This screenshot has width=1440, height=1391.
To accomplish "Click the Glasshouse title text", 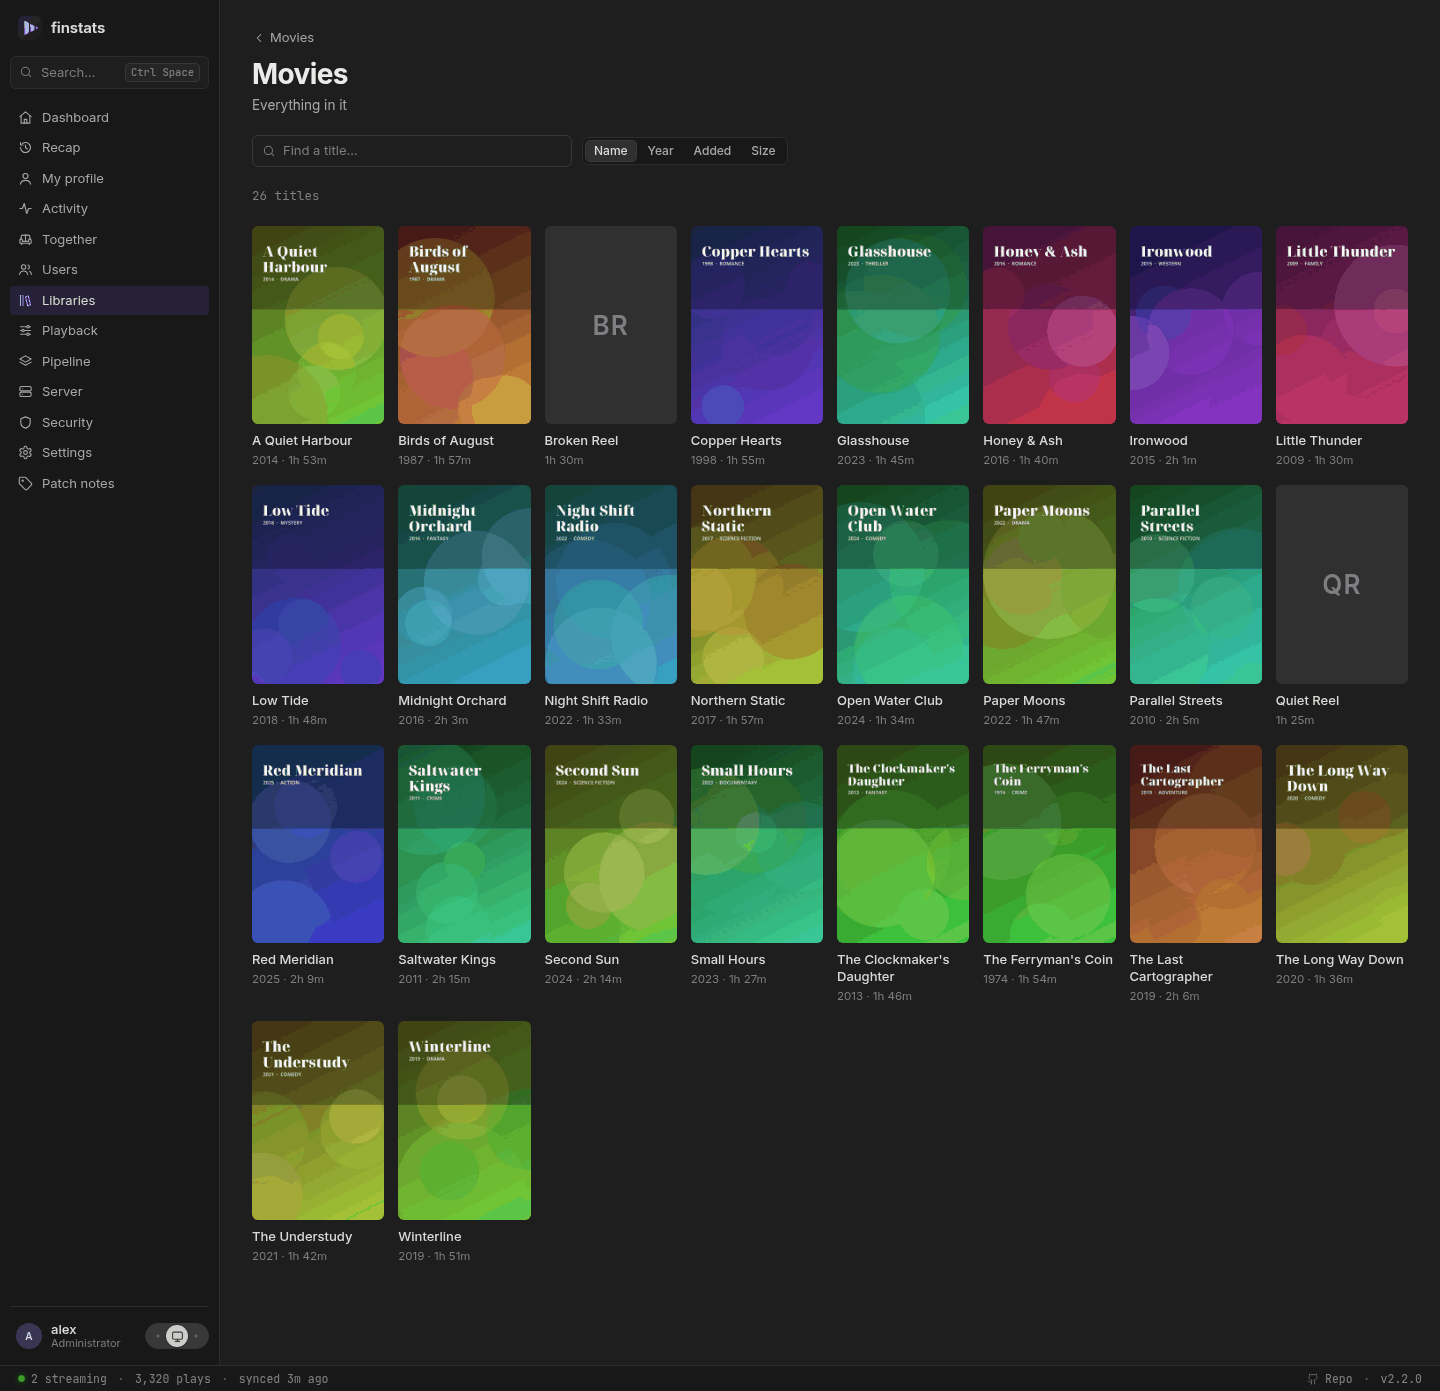I will pyautogui.click(x=873, y=441).
